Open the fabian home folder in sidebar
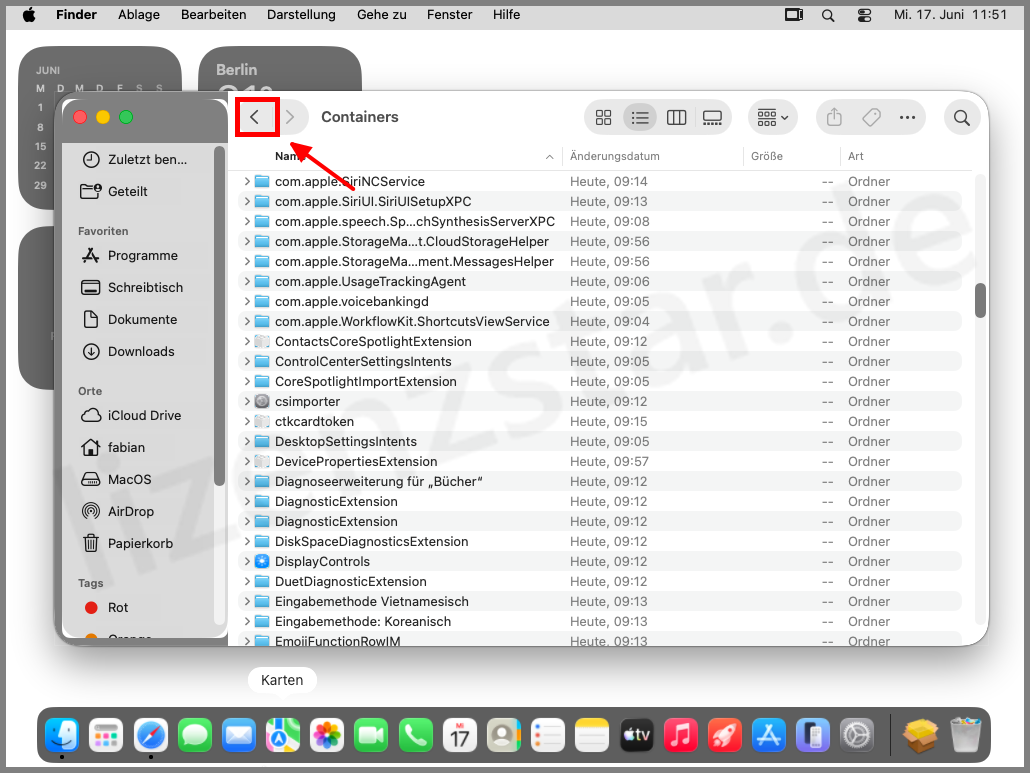 pyautogui.click(x=114, y=447)
